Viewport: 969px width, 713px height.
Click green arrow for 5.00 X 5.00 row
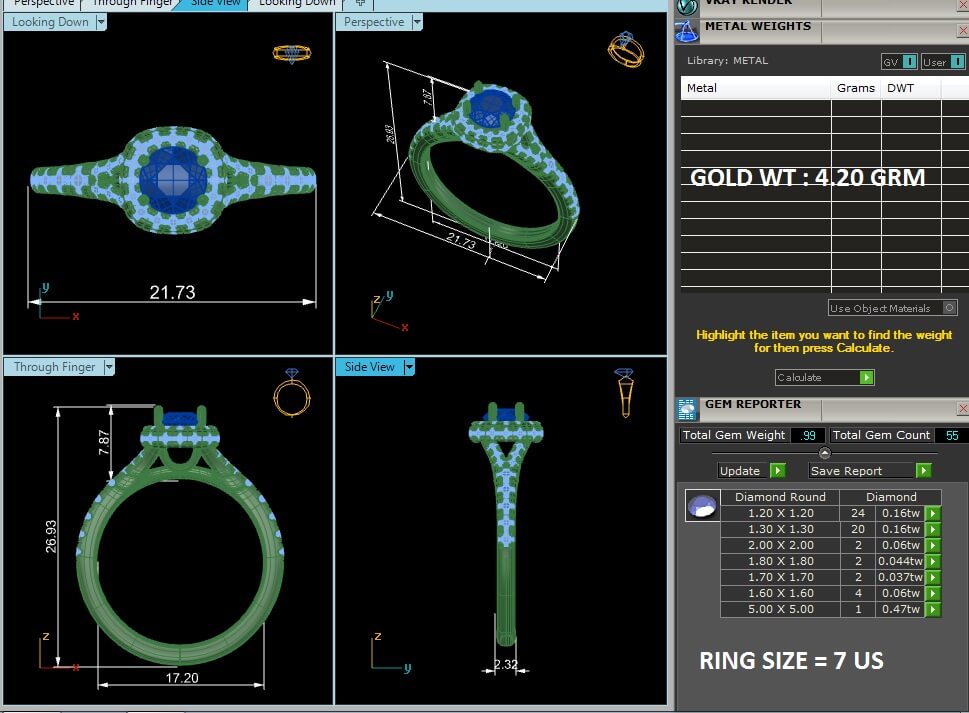pyautogui.click(x=933, y=609)
